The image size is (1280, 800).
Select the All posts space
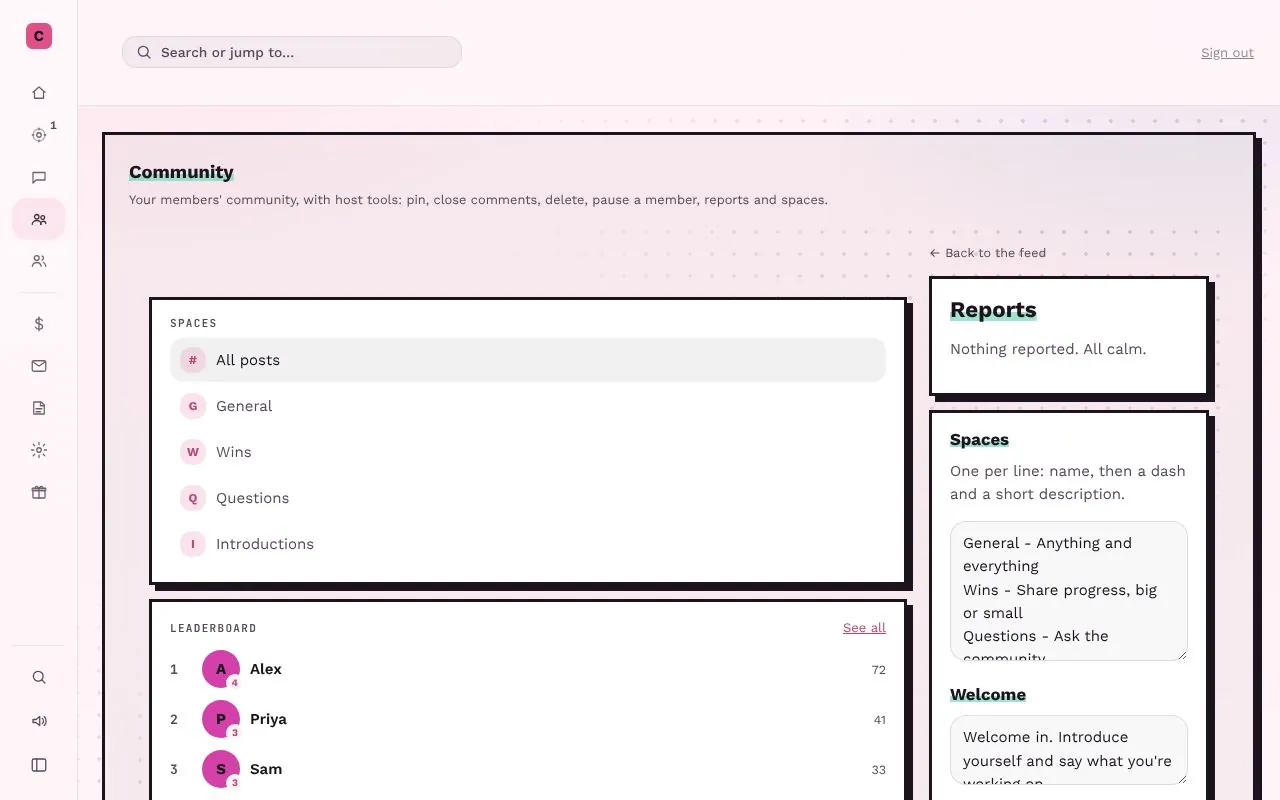point(528,360)
